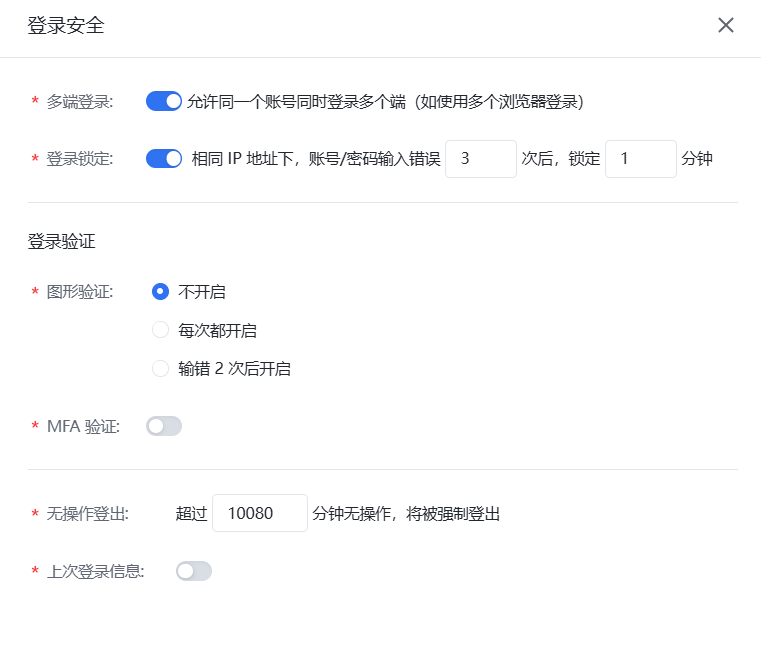Click the 图形验证 field label

[x=80, y=292]
